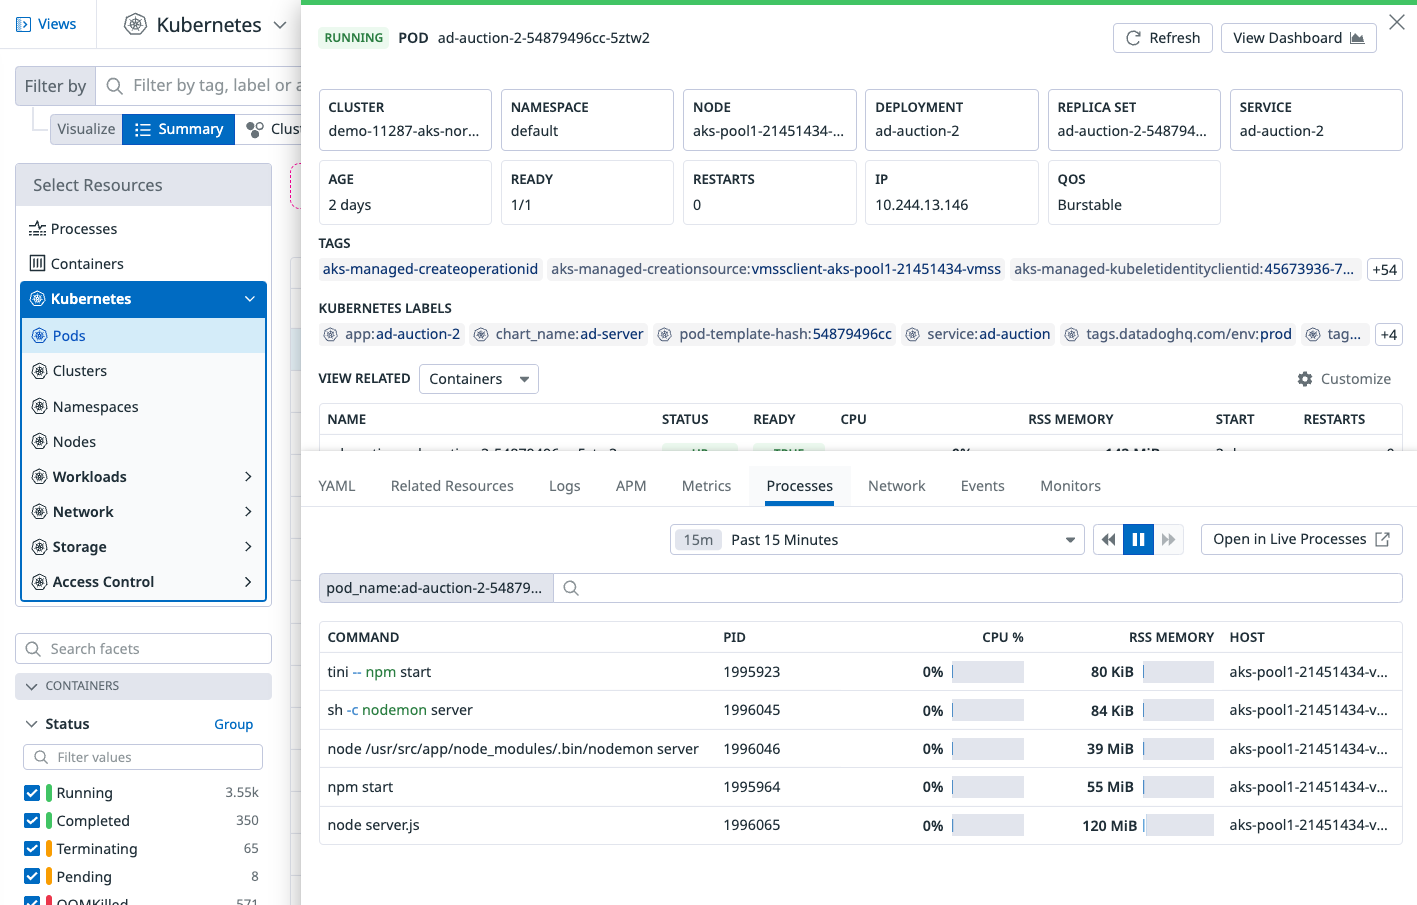
Task: Uncheck the Running status filter
Action: pos(32,793)
